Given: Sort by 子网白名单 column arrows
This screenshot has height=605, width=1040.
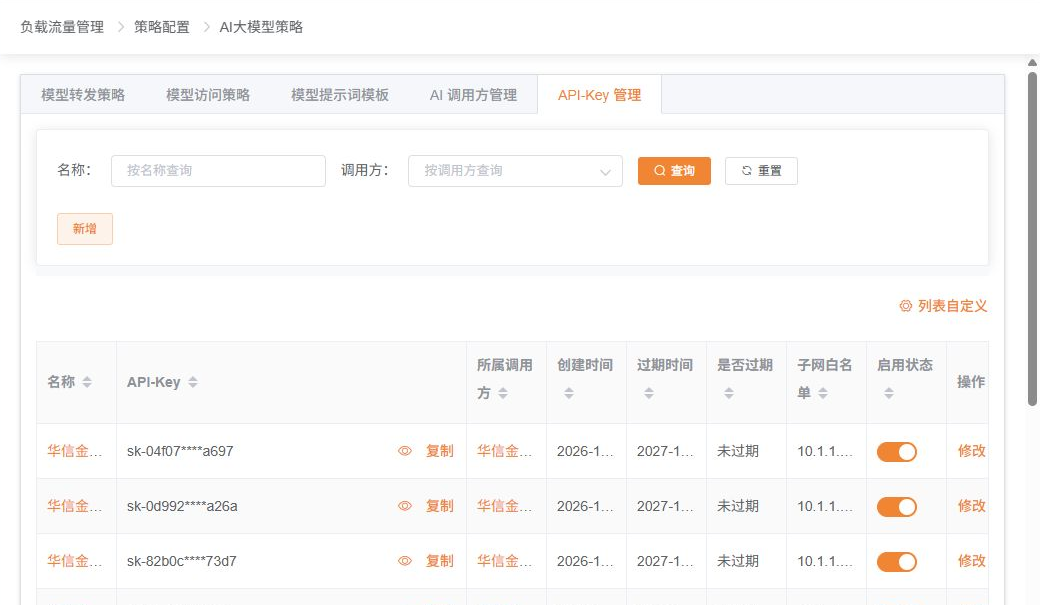Looking at the screenshot, I should pos(823,393).
